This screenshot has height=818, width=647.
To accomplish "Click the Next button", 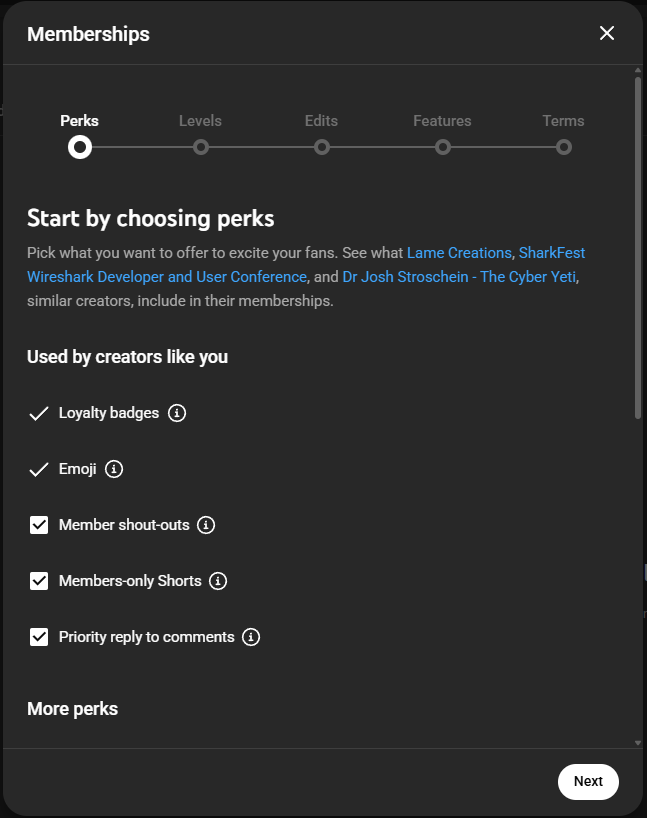I will 588,781.
